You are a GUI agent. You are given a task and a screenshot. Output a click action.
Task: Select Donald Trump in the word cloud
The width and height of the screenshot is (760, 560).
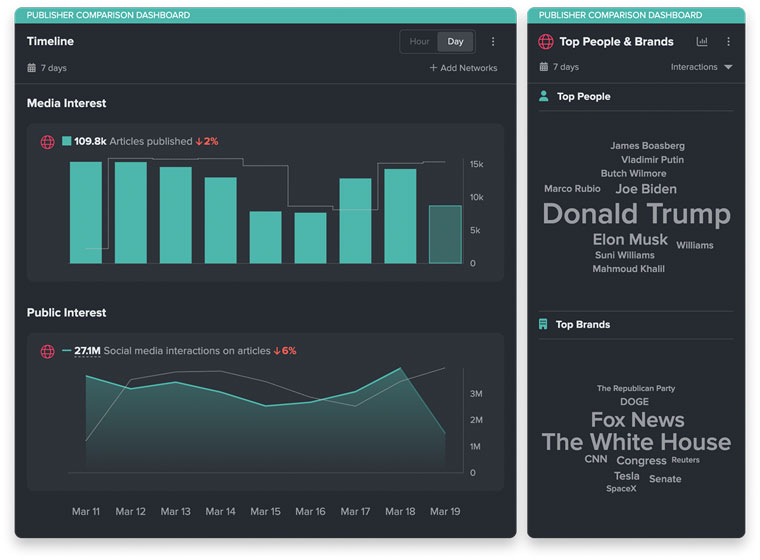pos(636,214)
